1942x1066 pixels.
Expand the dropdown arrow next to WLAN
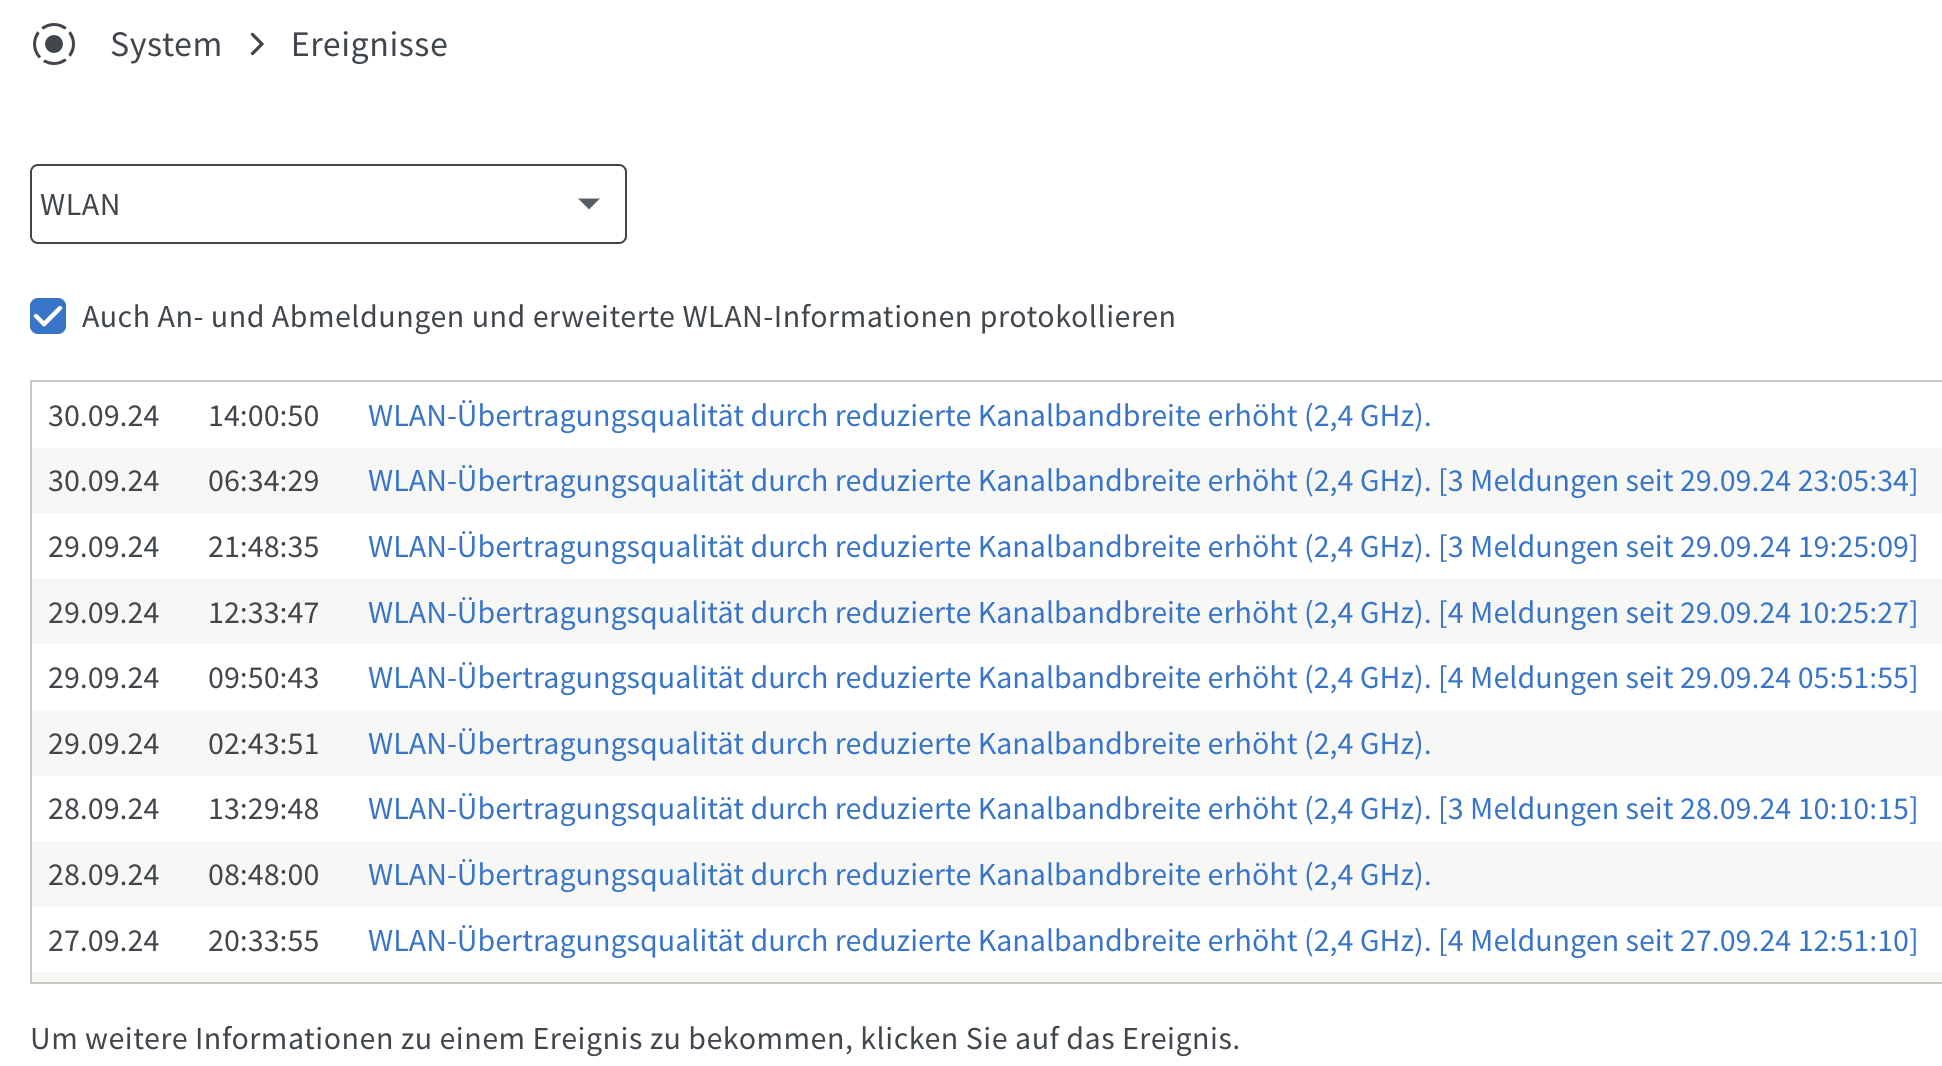click(589, 204)
